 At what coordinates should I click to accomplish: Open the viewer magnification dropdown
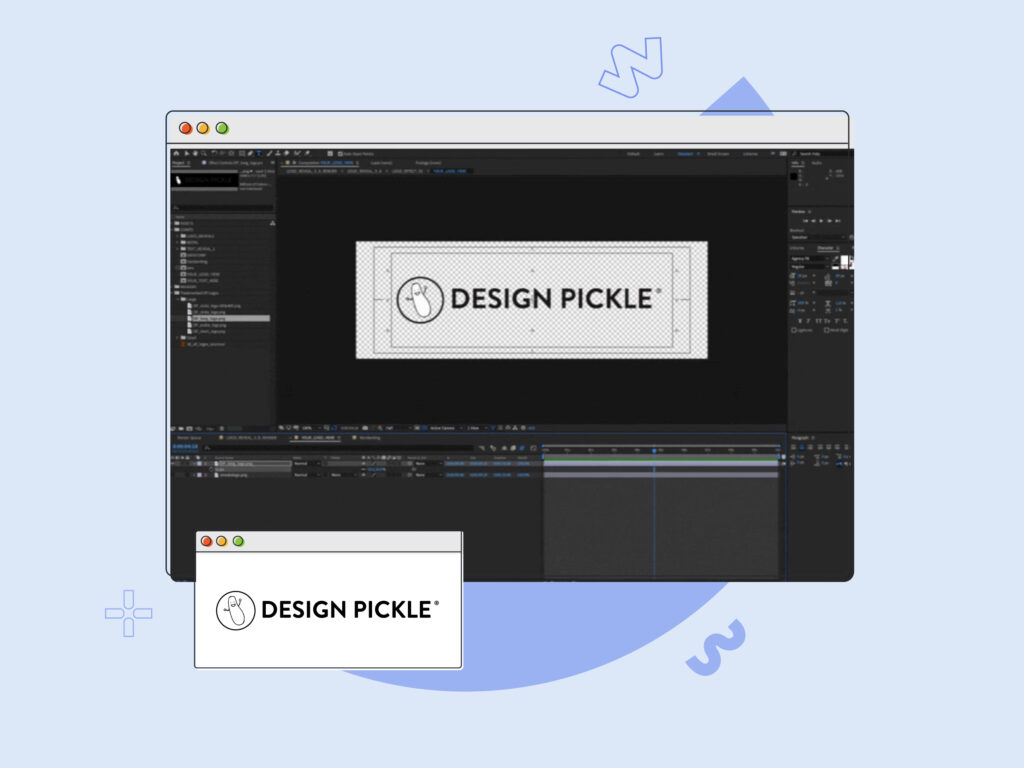point(310,428)
